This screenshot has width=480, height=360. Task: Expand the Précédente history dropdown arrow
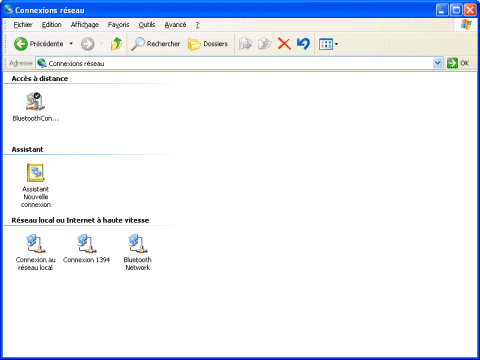(71, 44)
